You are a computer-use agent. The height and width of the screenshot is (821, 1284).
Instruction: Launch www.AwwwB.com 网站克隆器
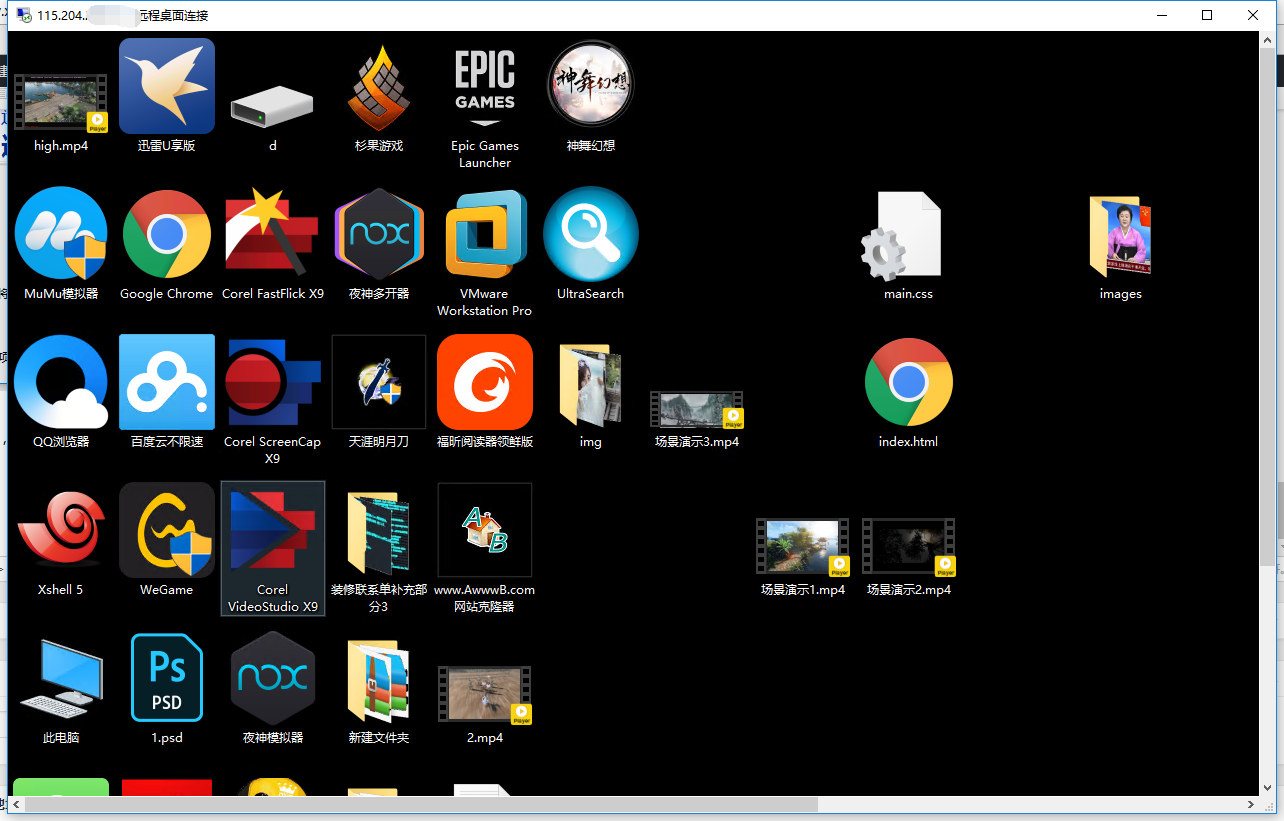pyautogui.click(x=485, y=530)
